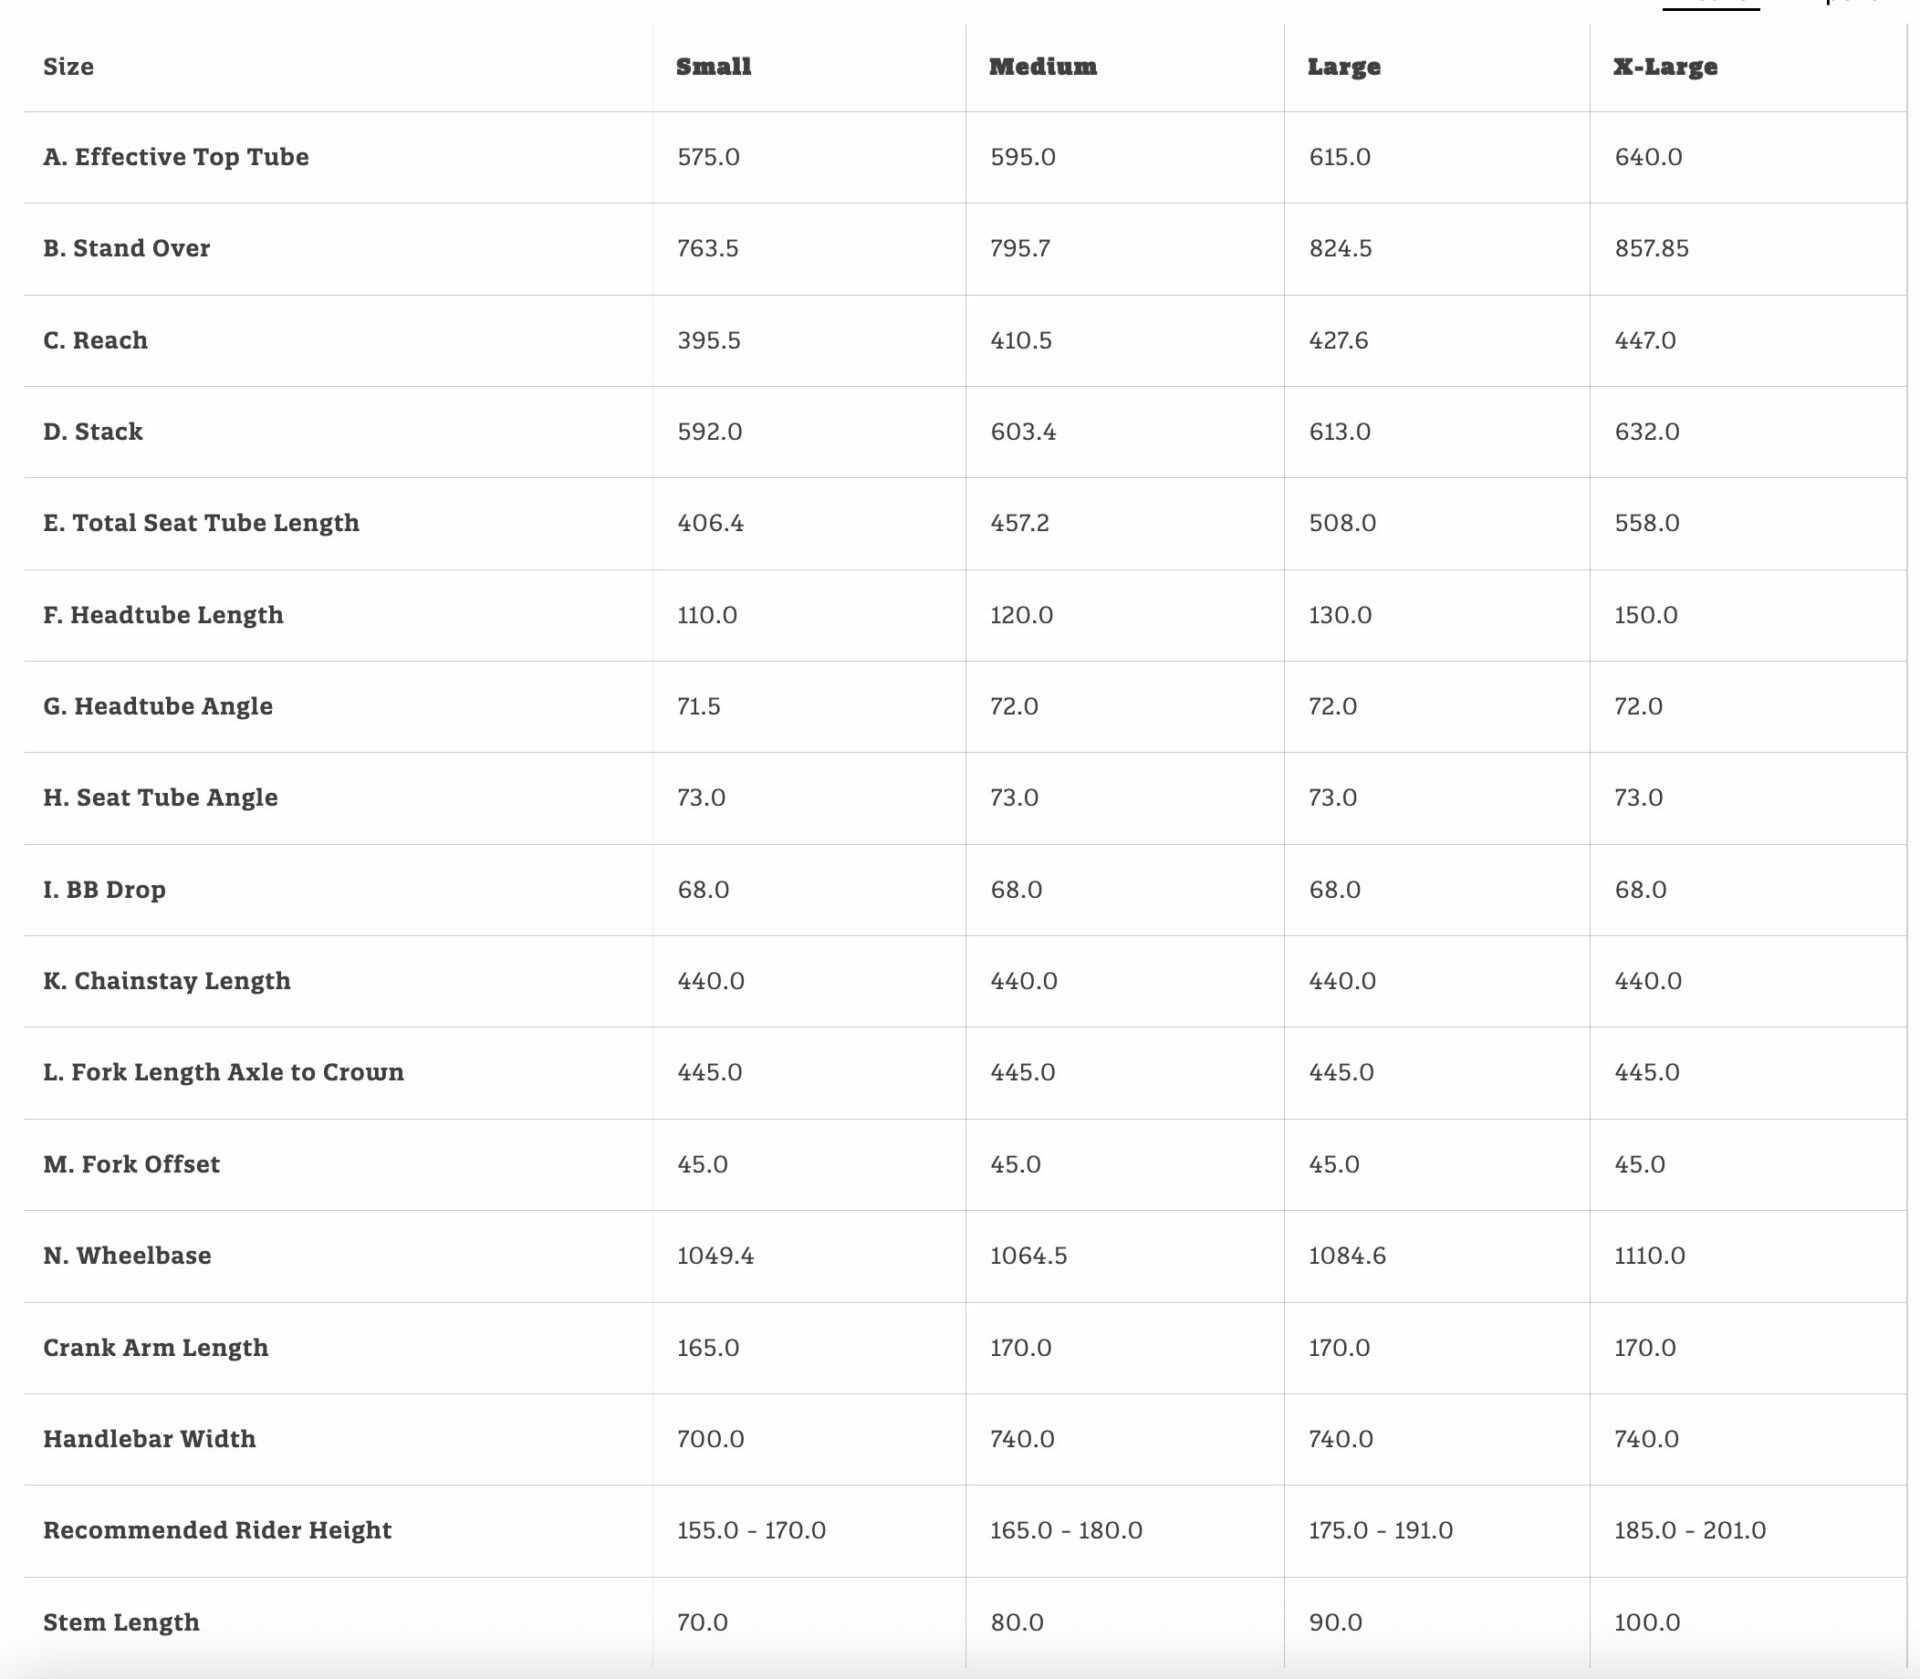The image size is (1920, 1679).
Task: Click the Small Handlebar Width value 700.0
Action: [710, 1439]
